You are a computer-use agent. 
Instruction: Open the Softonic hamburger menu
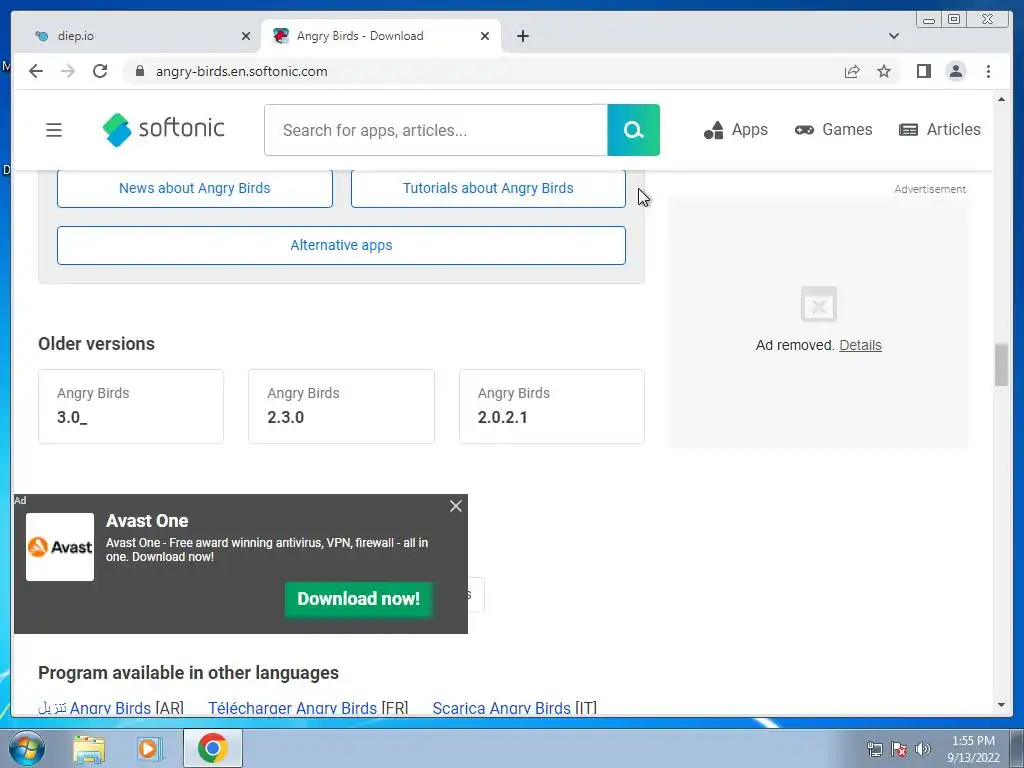pos(54,130)
